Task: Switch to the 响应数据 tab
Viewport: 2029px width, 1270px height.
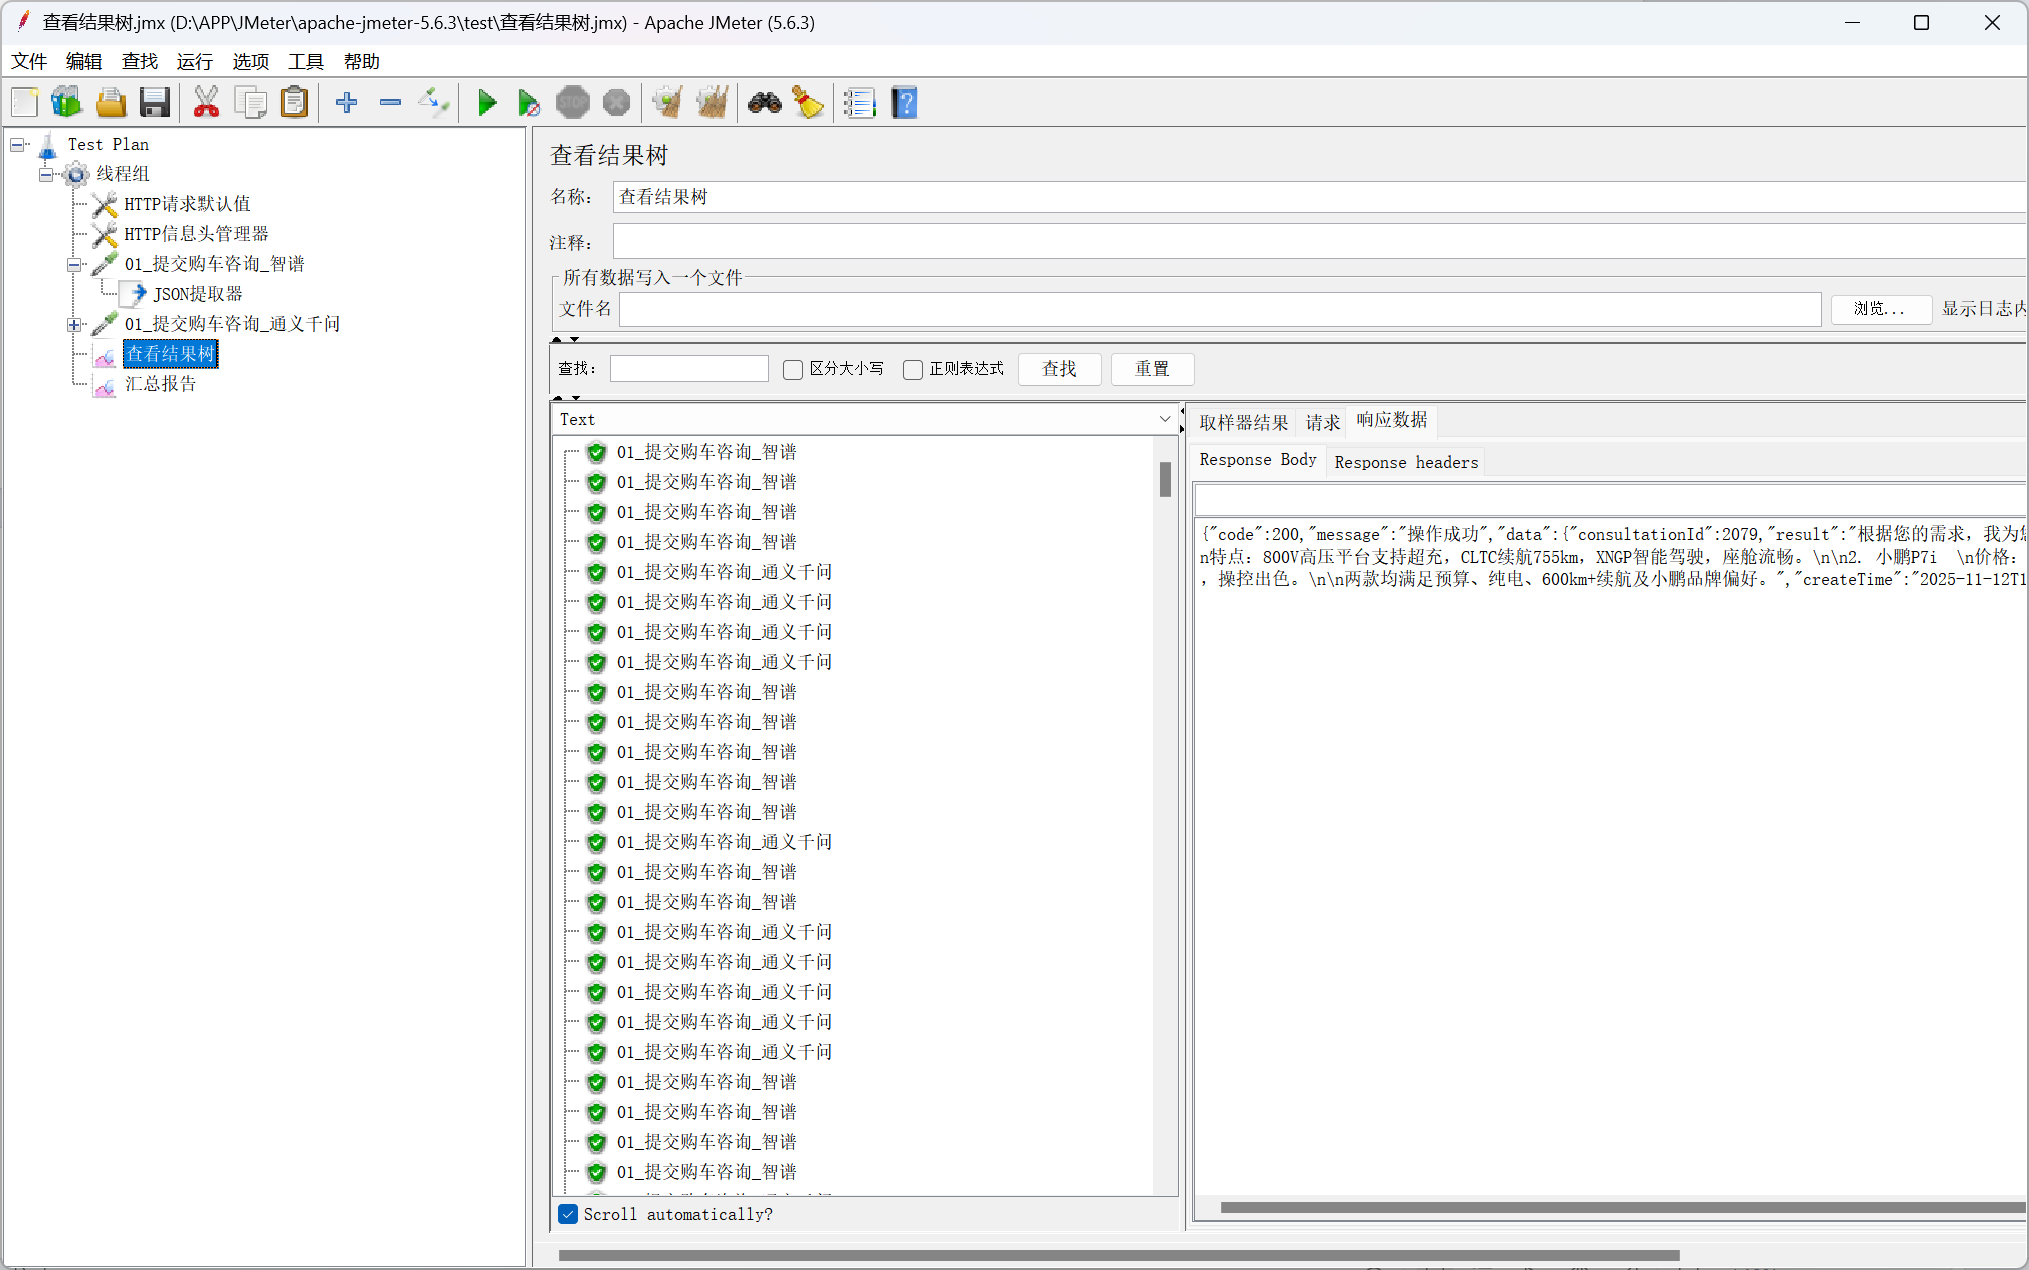Action: point(1392,420)
